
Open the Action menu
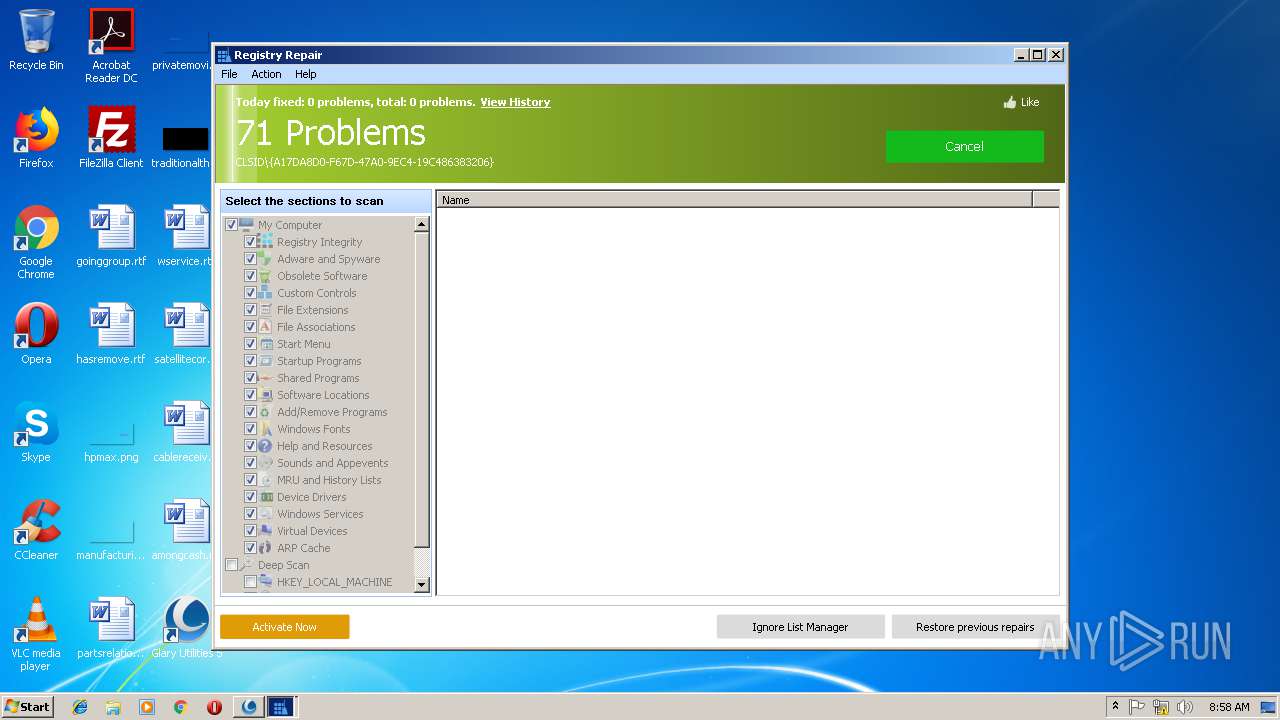click(x=266, y=74)
